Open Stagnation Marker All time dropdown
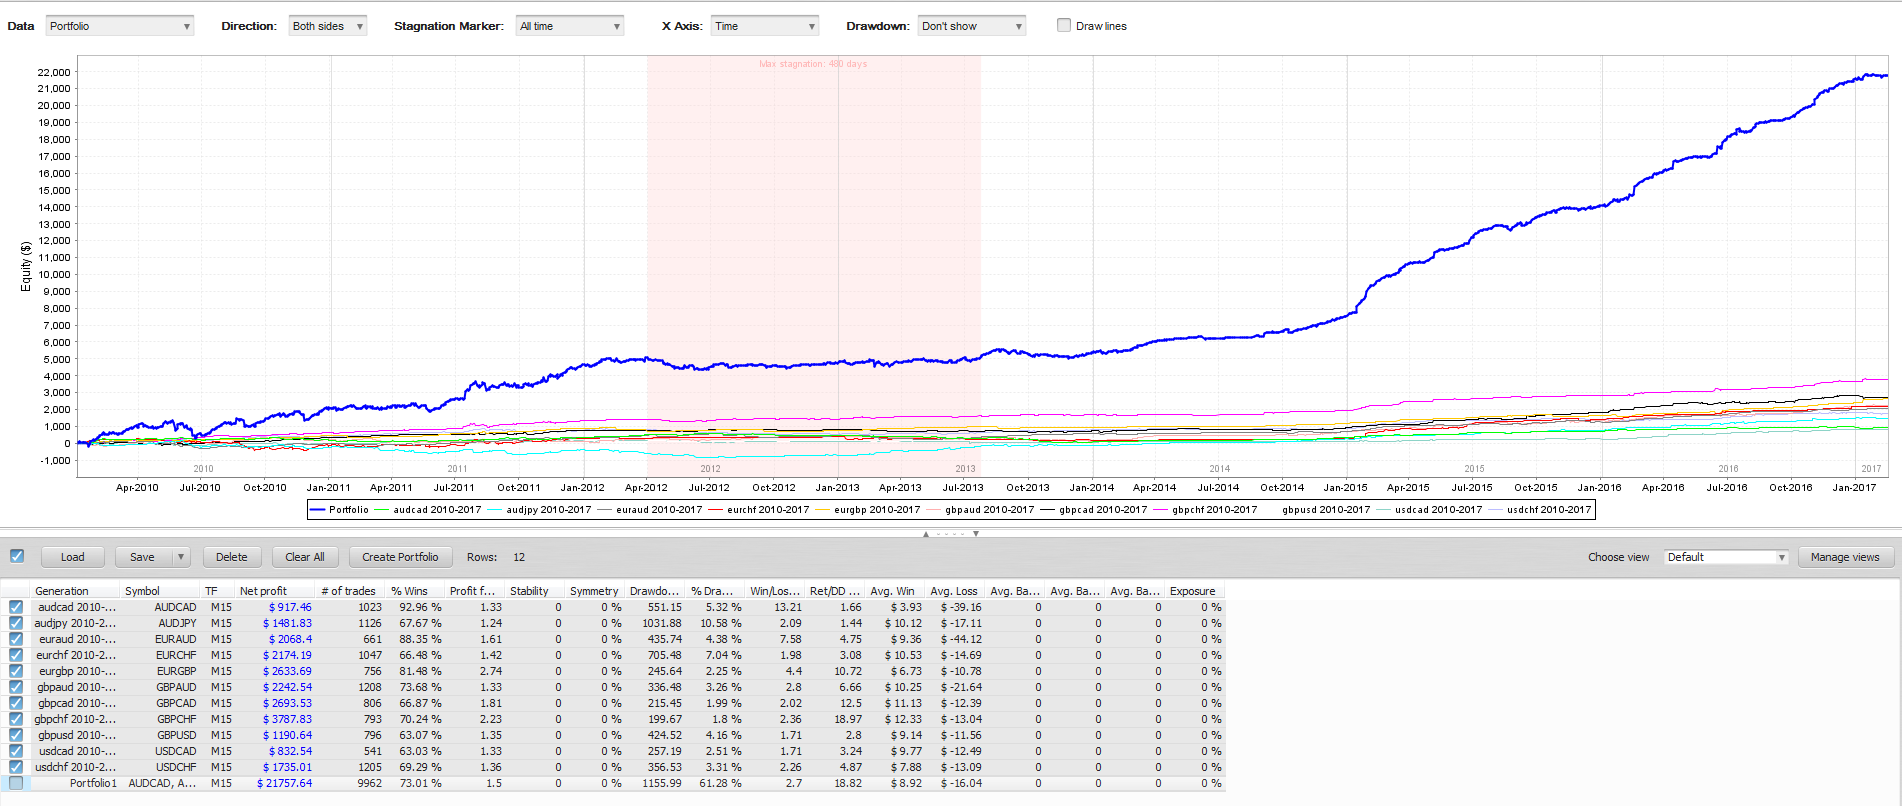 pyautogui.click(x=570, y=26)
